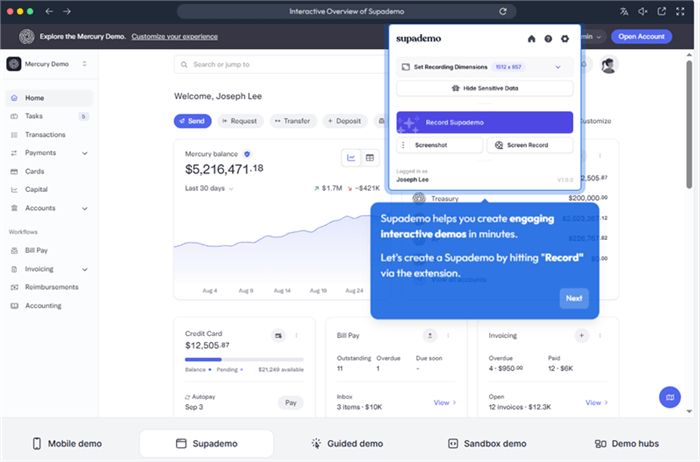
Task: Open the floating guide map button
Action: point(670,397)
